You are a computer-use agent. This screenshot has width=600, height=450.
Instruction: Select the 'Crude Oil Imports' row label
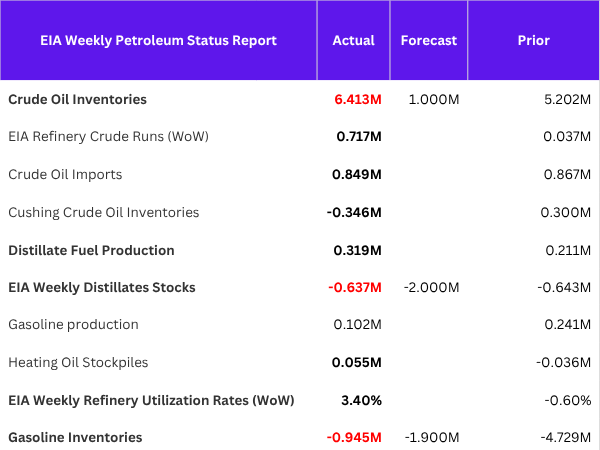coord(65,174)
